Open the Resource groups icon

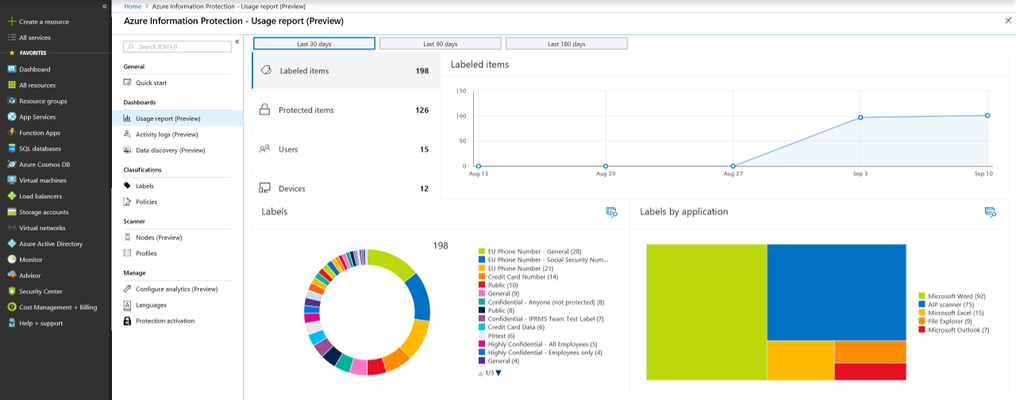11,101
